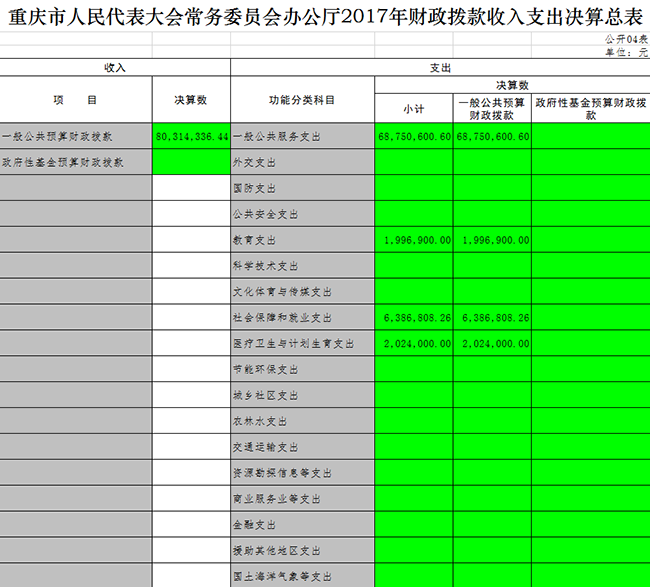Screen dimensions: 650x587
Task: Select 2,024,000.00 in the 小计 column
Action: coord(414,344)
